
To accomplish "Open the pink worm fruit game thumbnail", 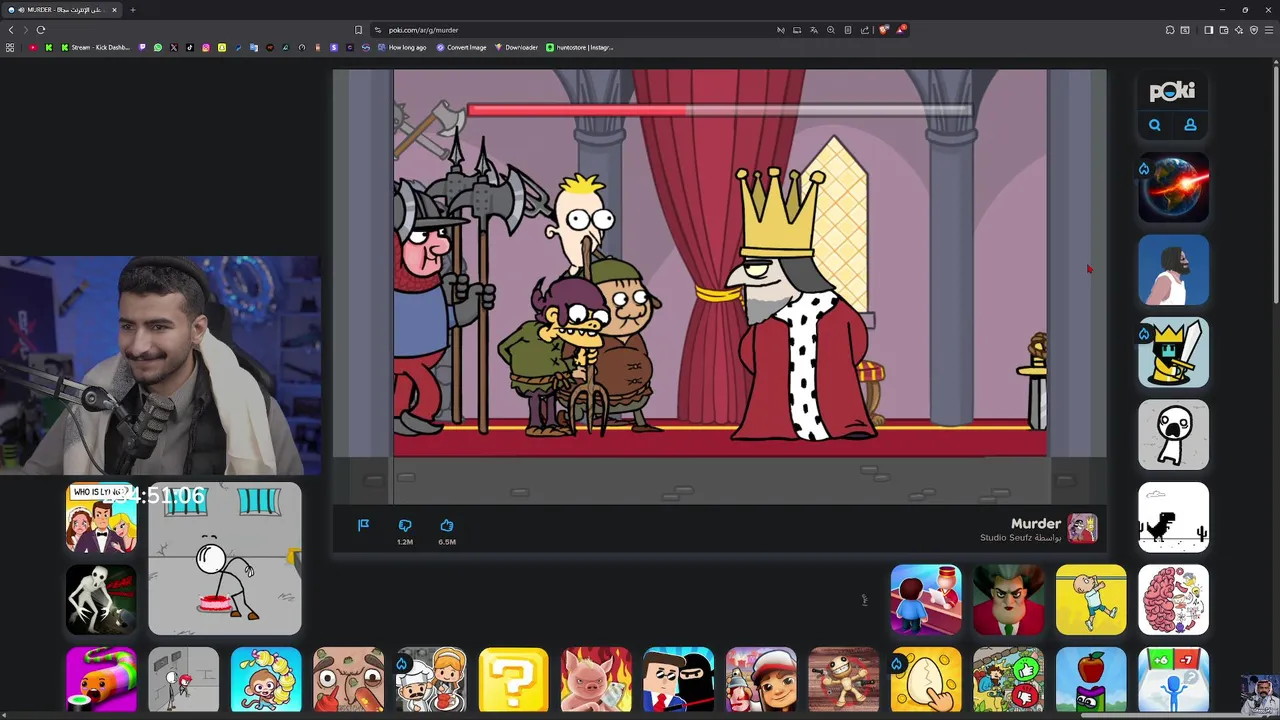I will [101, 680].
